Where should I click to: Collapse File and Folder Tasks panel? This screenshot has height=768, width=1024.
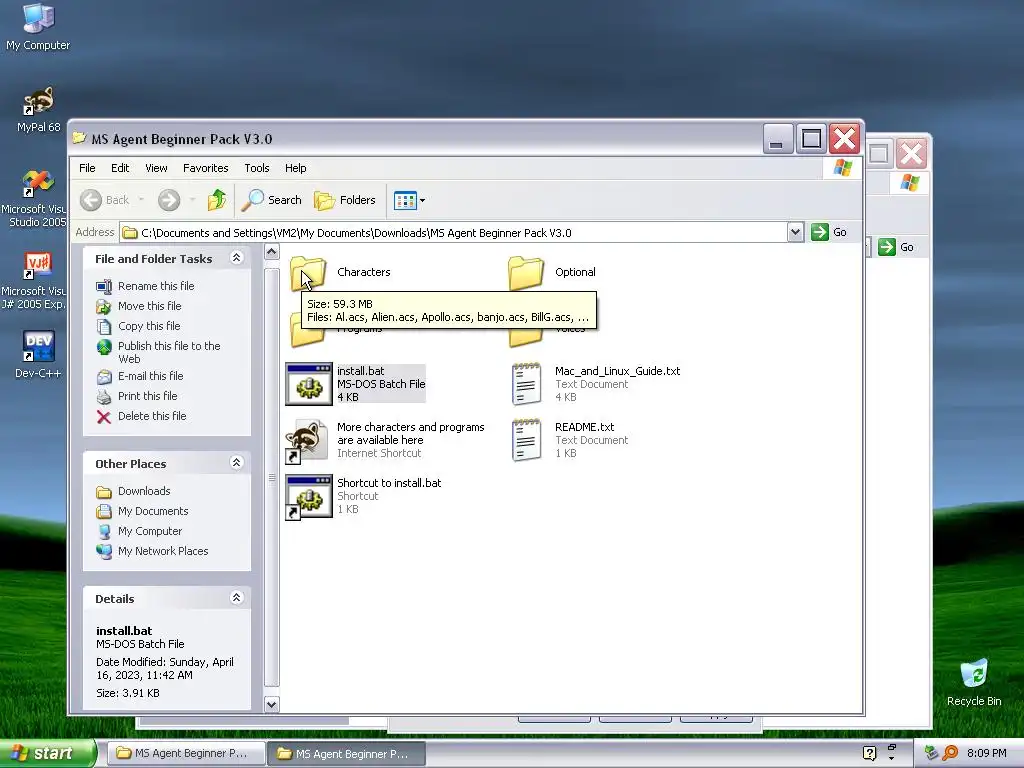[236, 259]
